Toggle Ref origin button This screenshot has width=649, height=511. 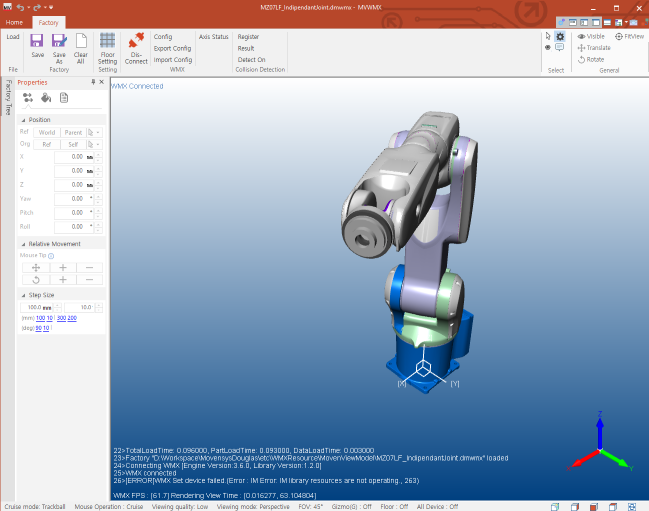[47, 144]
